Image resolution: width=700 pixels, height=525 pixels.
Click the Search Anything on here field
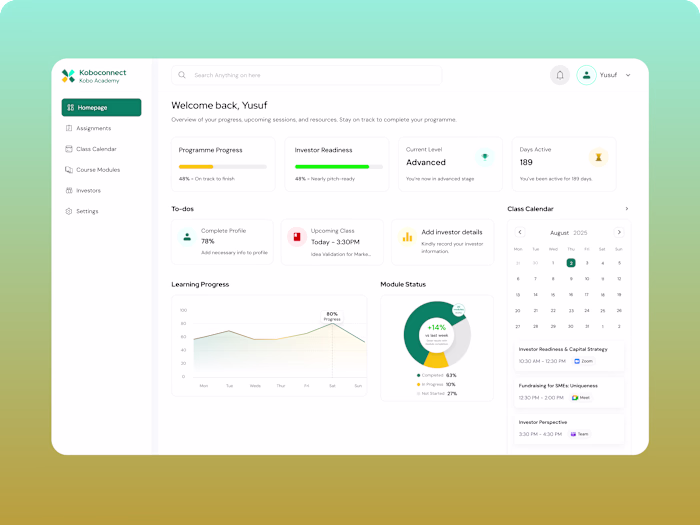tap(307, 75)
